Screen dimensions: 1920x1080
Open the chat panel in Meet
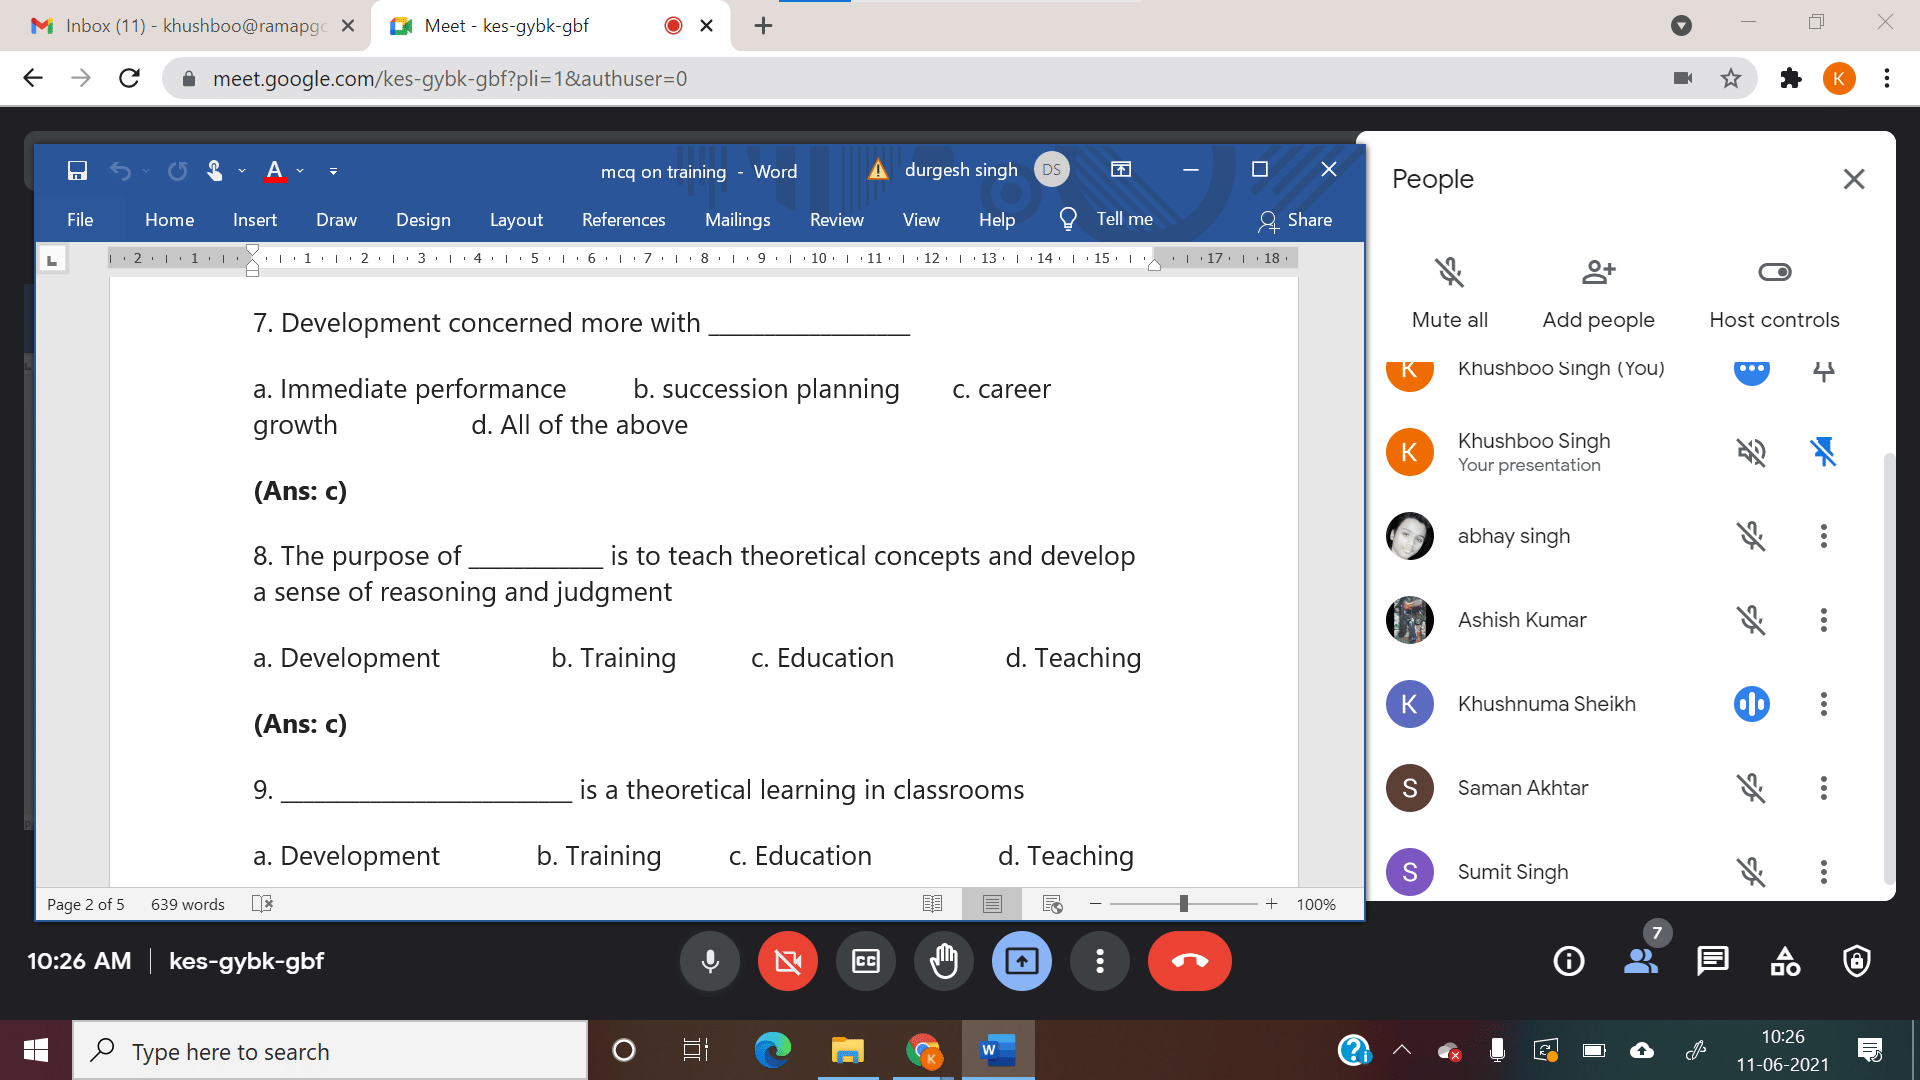[x=1713, y=961]
